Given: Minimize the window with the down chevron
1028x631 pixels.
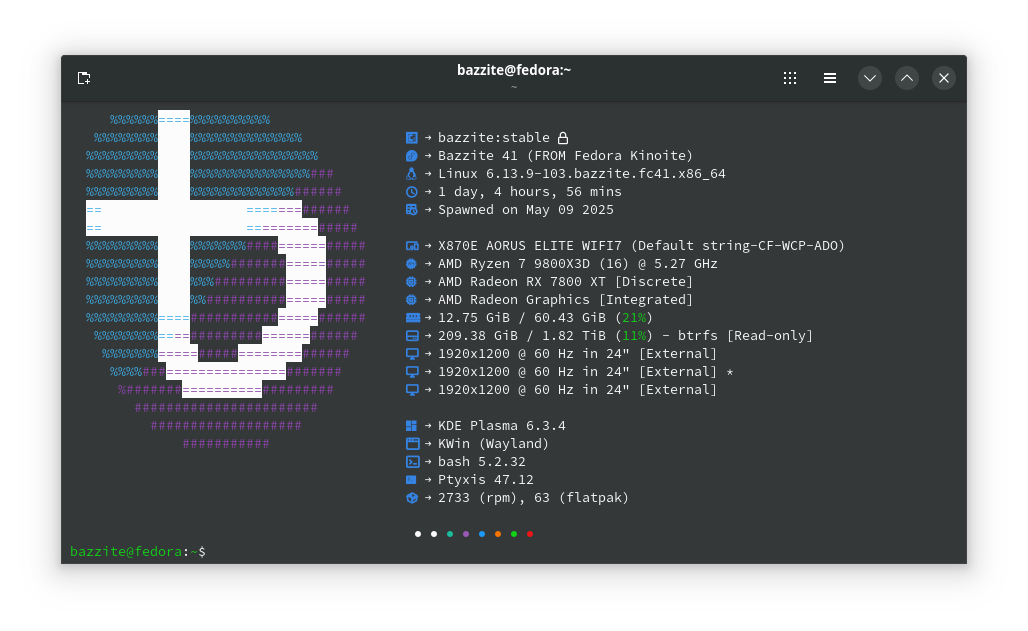Looking at the screenshot, I should 870,78.
